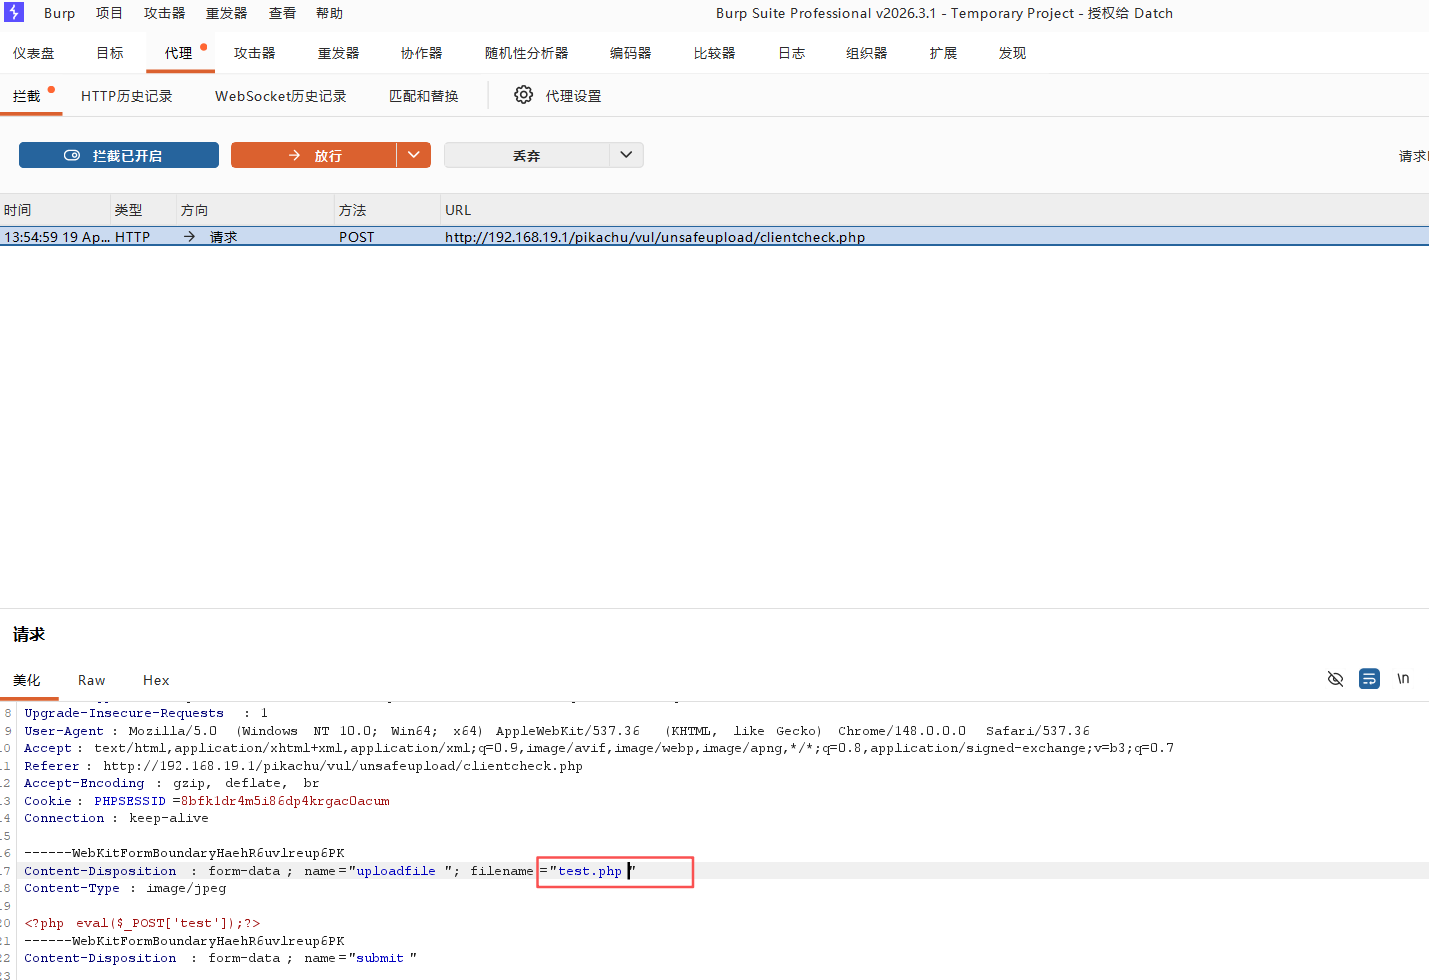Select the intercepted clientcheck.php request URL
Viewport: 1429px width, 980px height.
tap(655, 237)
